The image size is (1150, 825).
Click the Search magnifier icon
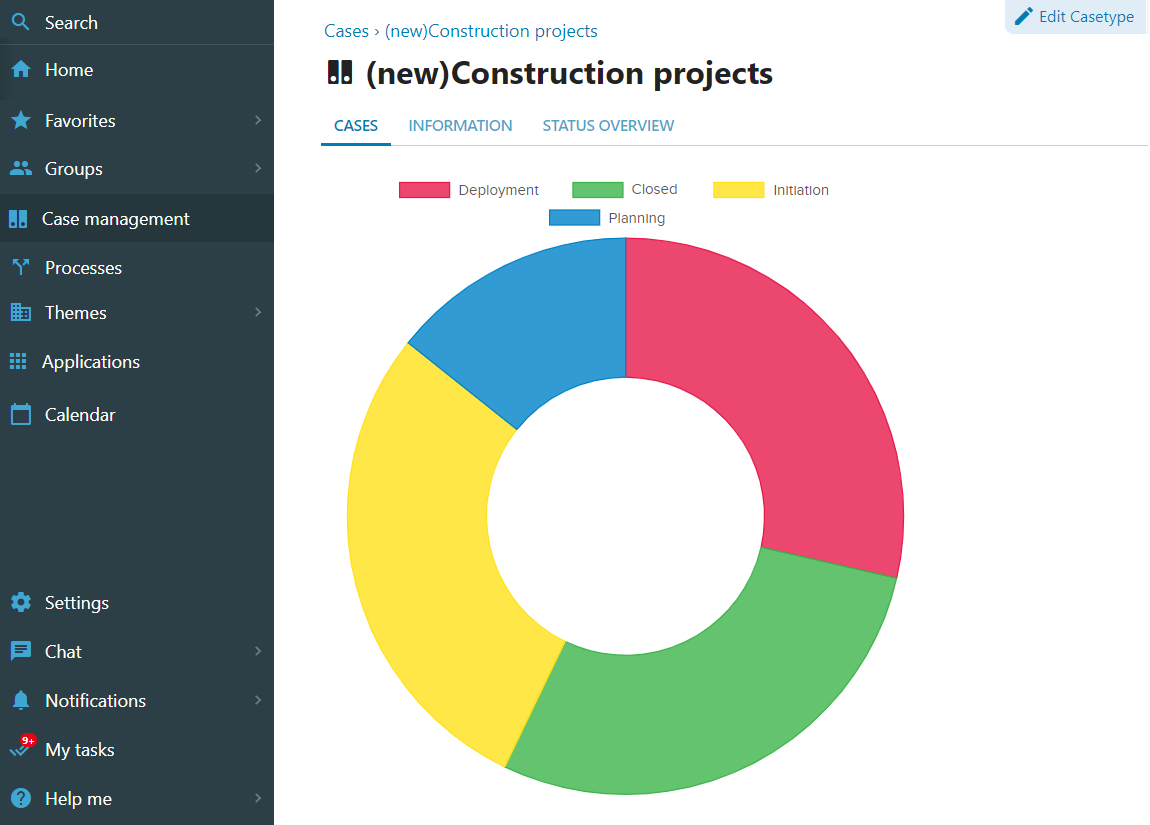[x=20, y=22]
